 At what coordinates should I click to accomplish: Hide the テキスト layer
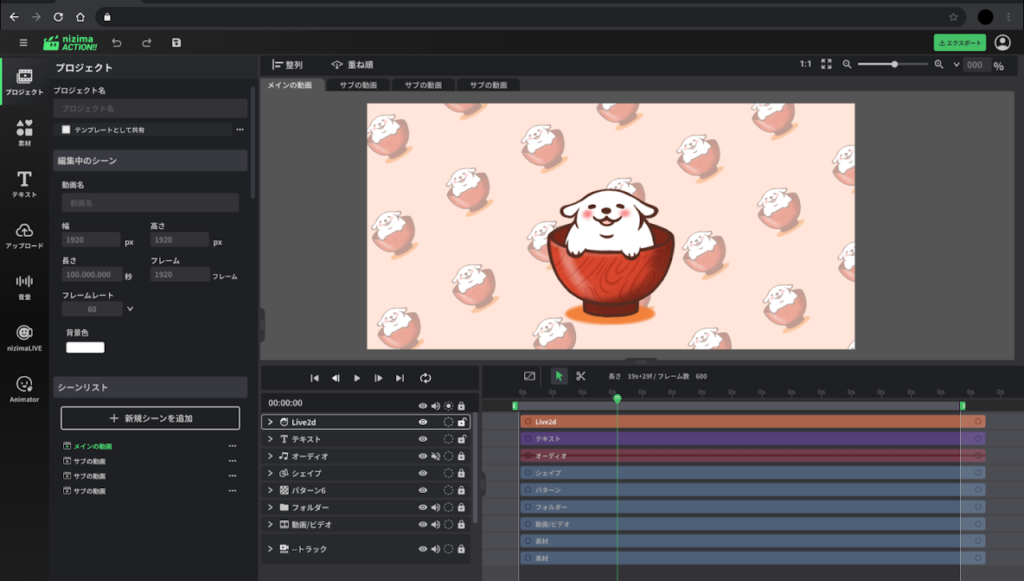pyautogui.click(x=423, y=439)
